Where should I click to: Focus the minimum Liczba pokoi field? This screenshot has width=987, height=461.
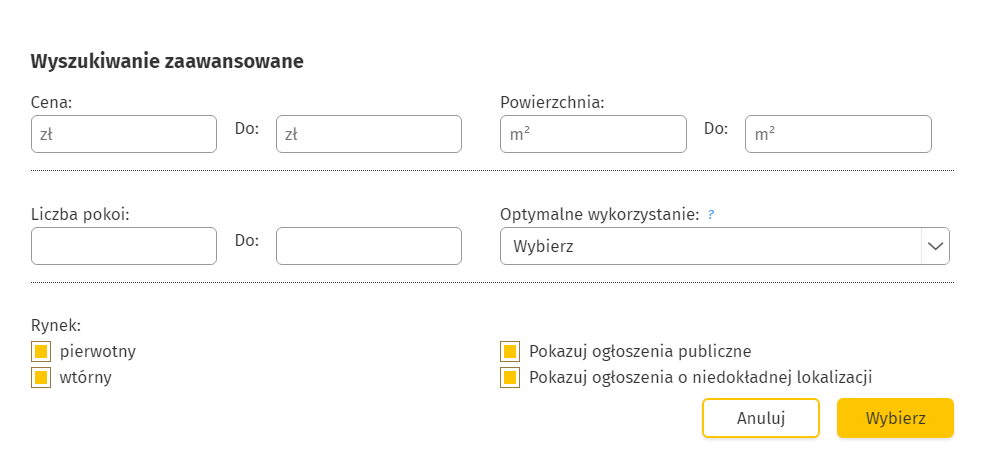click(124, 246)
